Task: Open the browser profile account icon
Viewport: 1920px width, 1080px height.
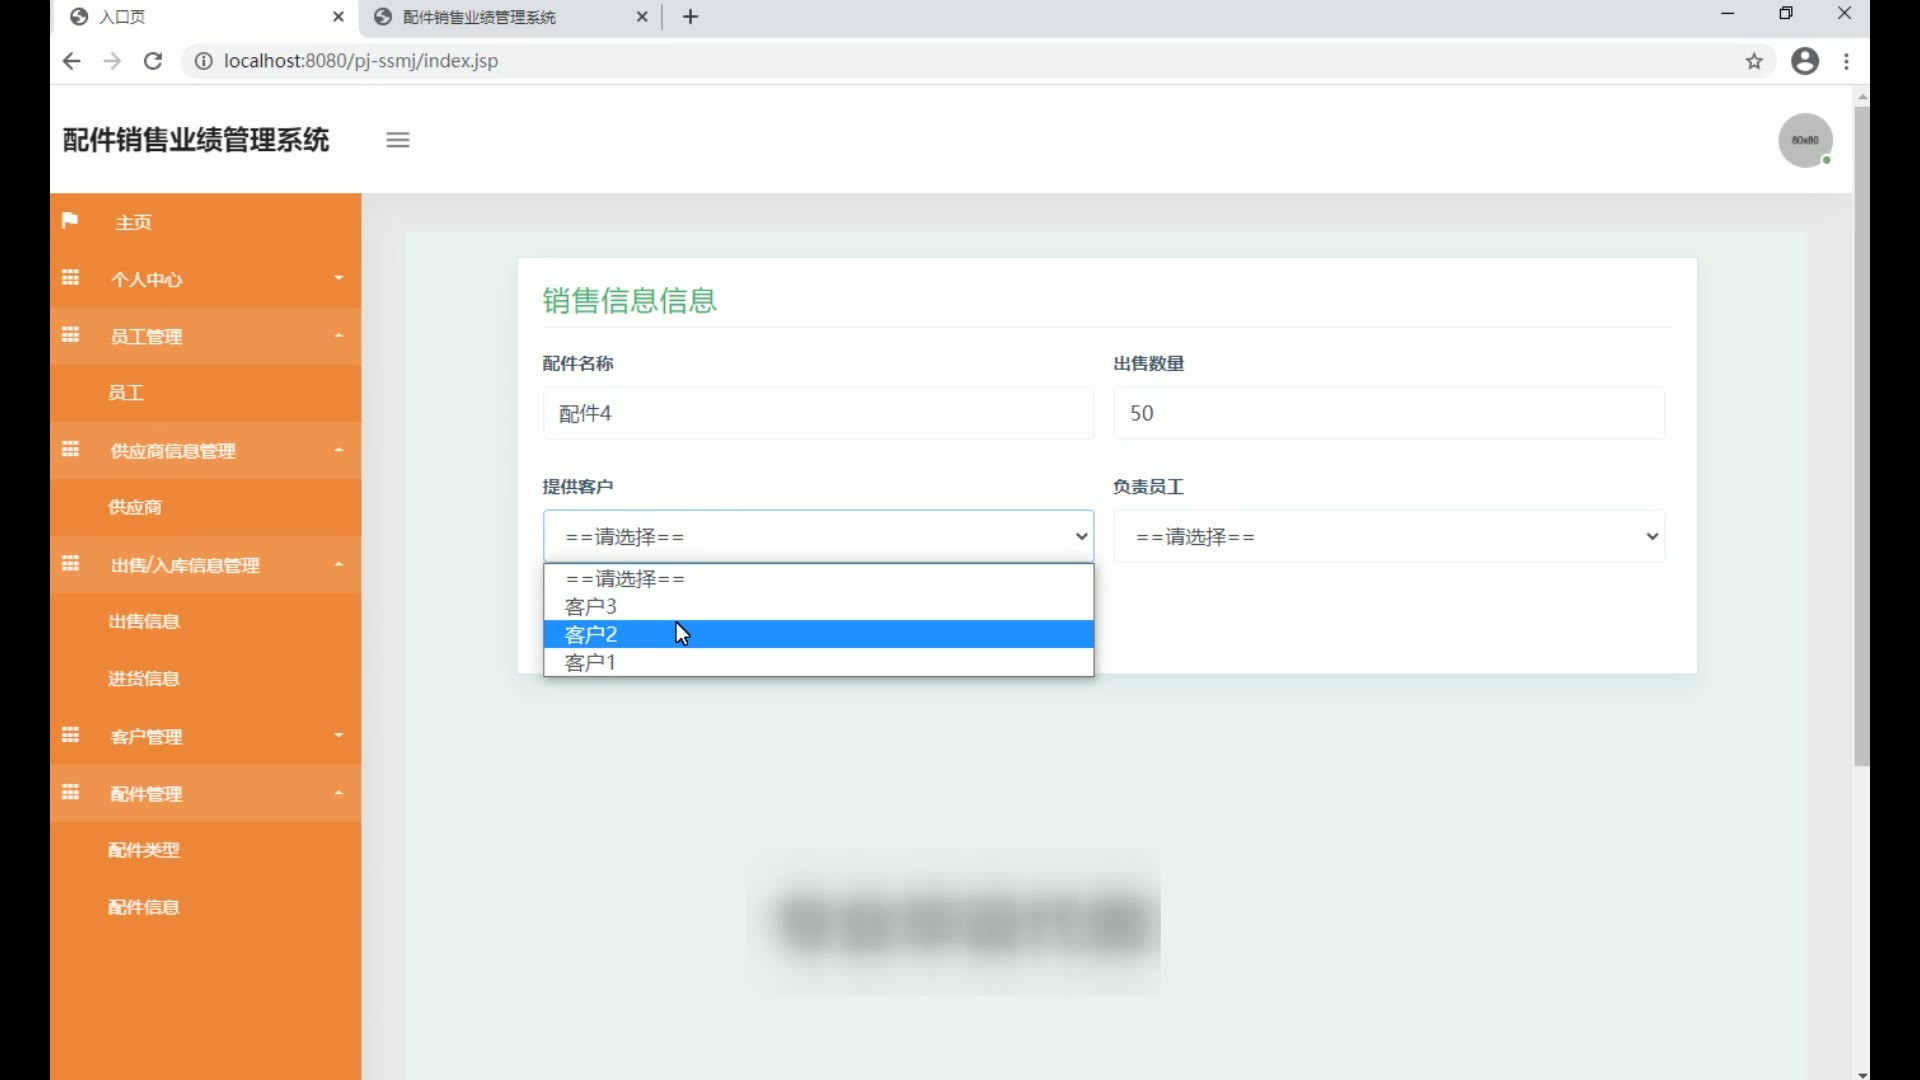Action: [x=1805, y=61]
